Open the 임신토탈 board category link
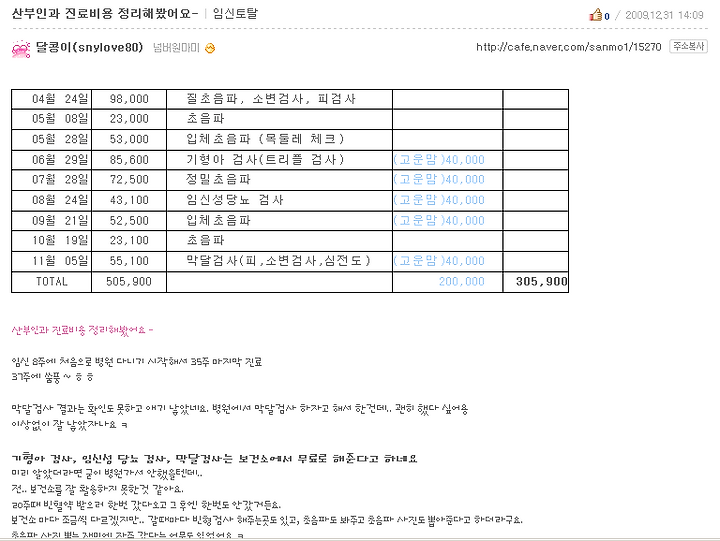The width and height of the screenshot is (720, 541). (x=235, y=14)
